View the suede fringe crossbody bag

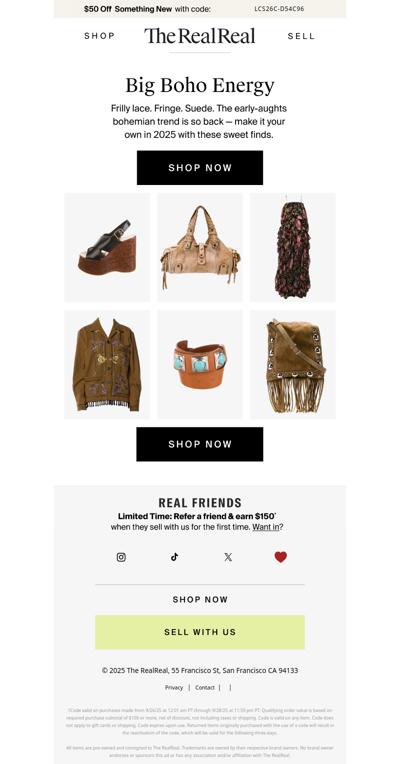pos(293,364)
